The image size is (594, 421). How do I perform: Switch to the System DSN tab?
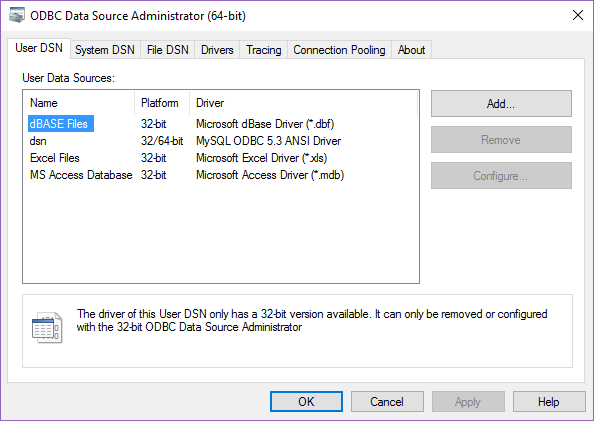105,50
